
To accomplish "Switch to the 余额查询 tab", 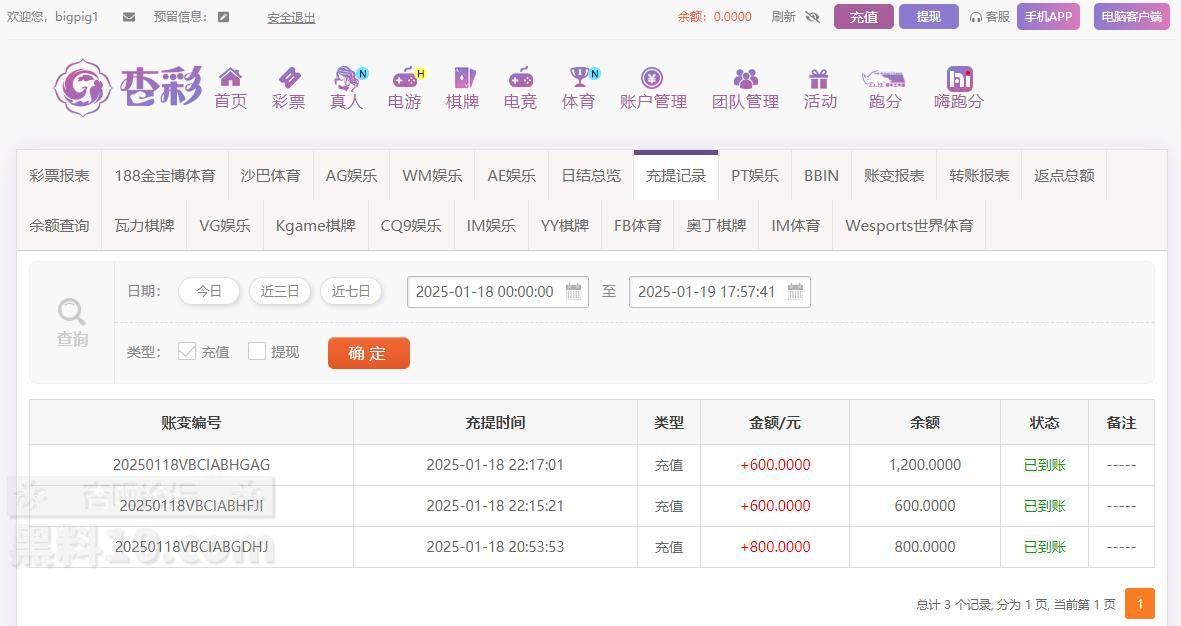I will 59,226.
